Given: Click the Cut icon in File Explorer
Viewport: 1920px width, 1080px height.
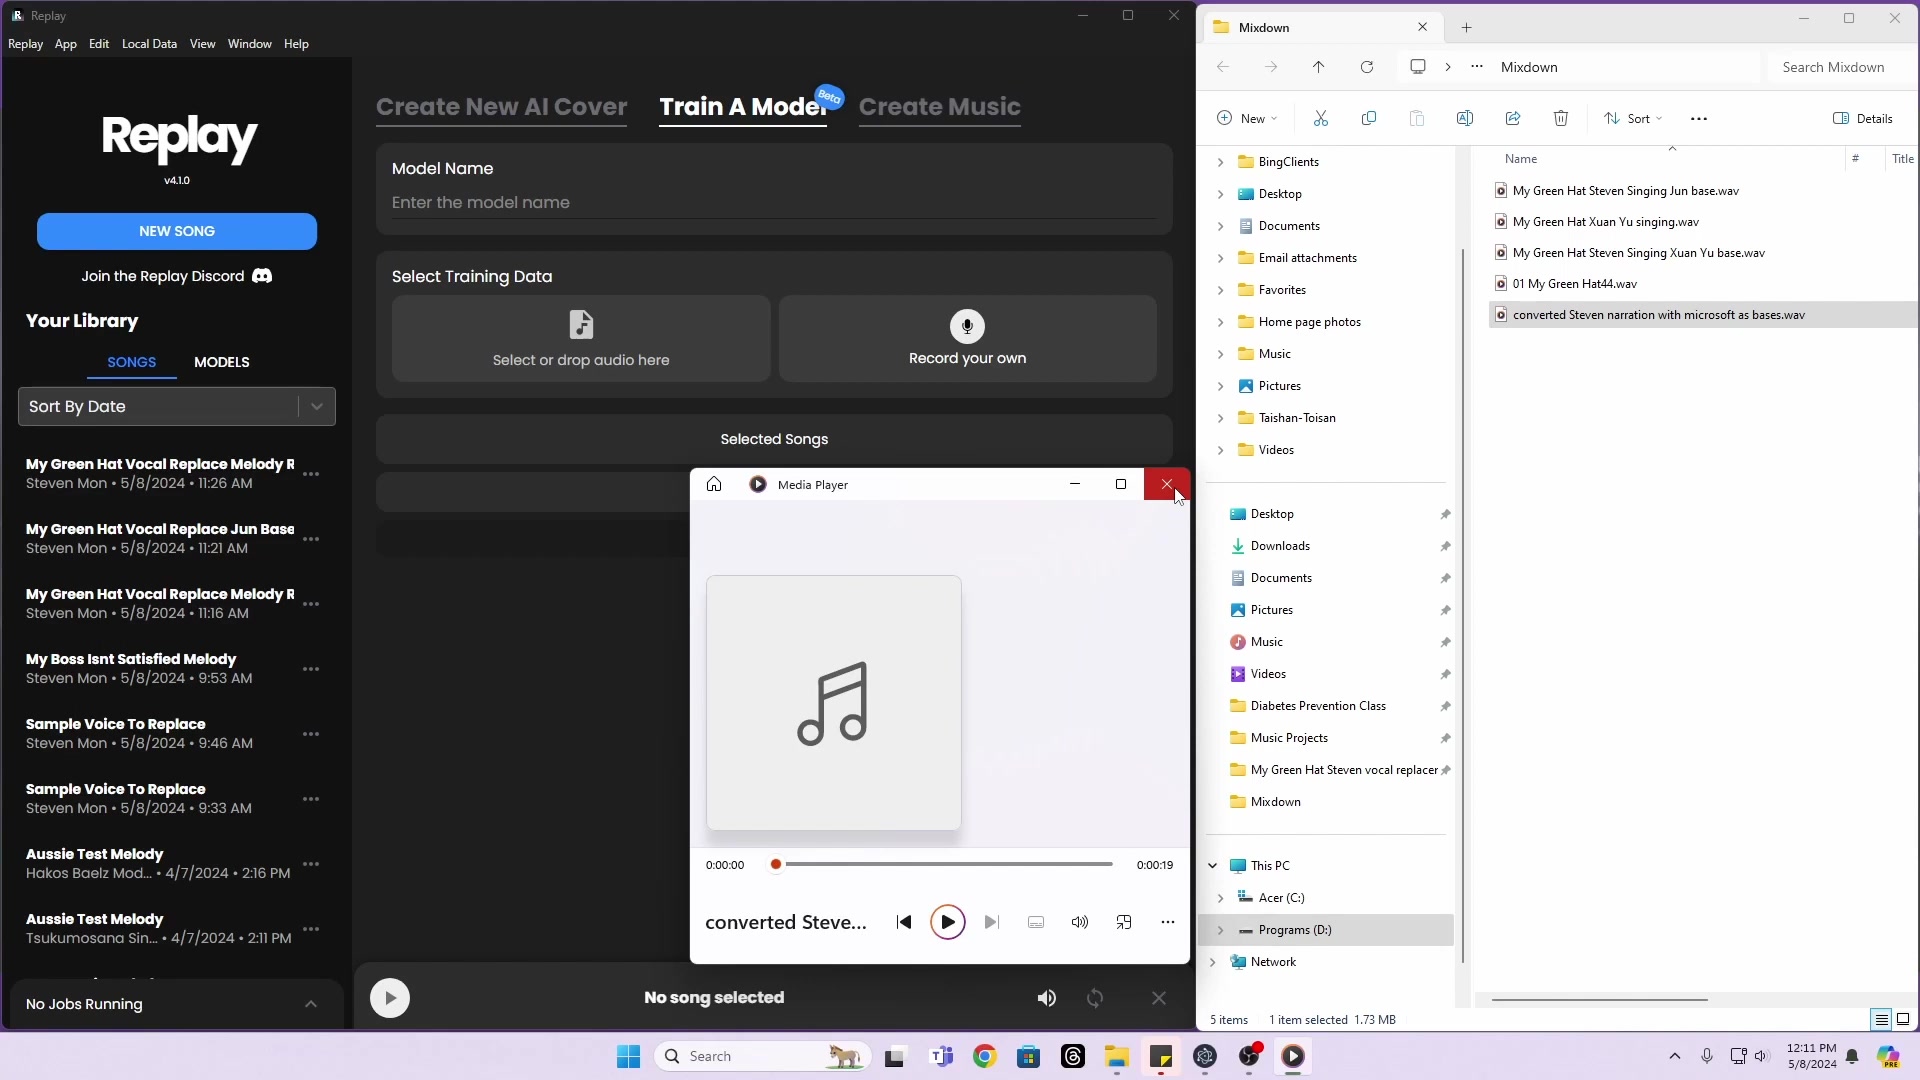Looking at the screenshot, I should point(1321,118).
